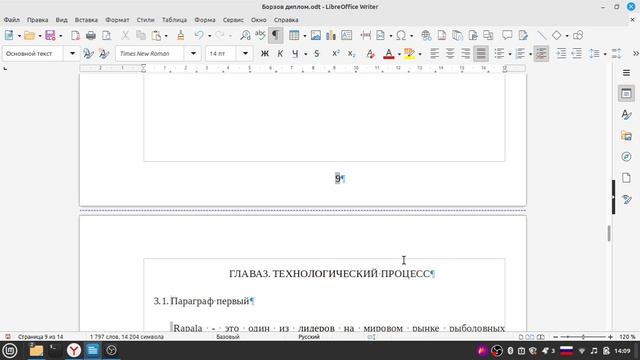Export directly as PDF
The image size is (640, 360).
(x=75, y=36)
